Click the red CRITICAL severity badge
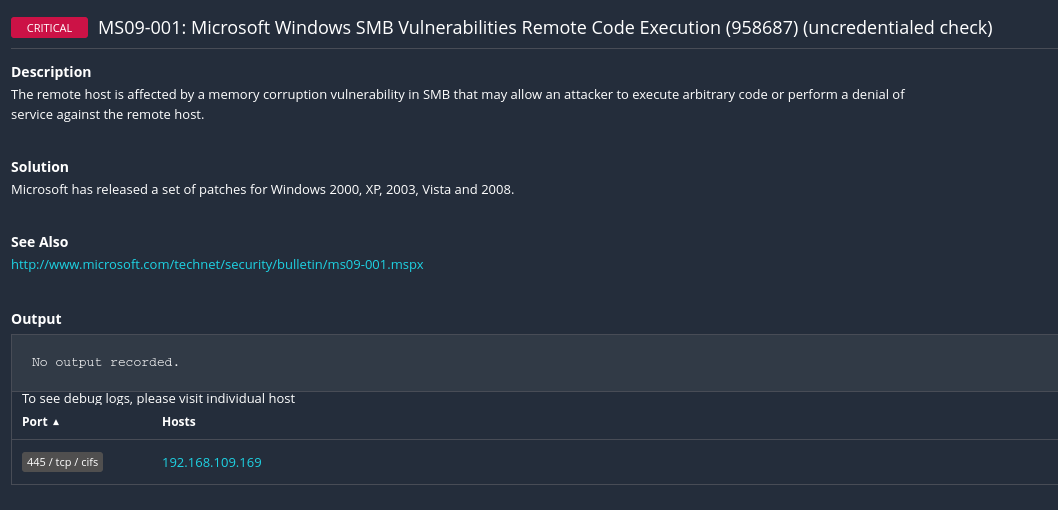Image resolution: width=1058 pixels, height=510 pixels. (49, 28)
